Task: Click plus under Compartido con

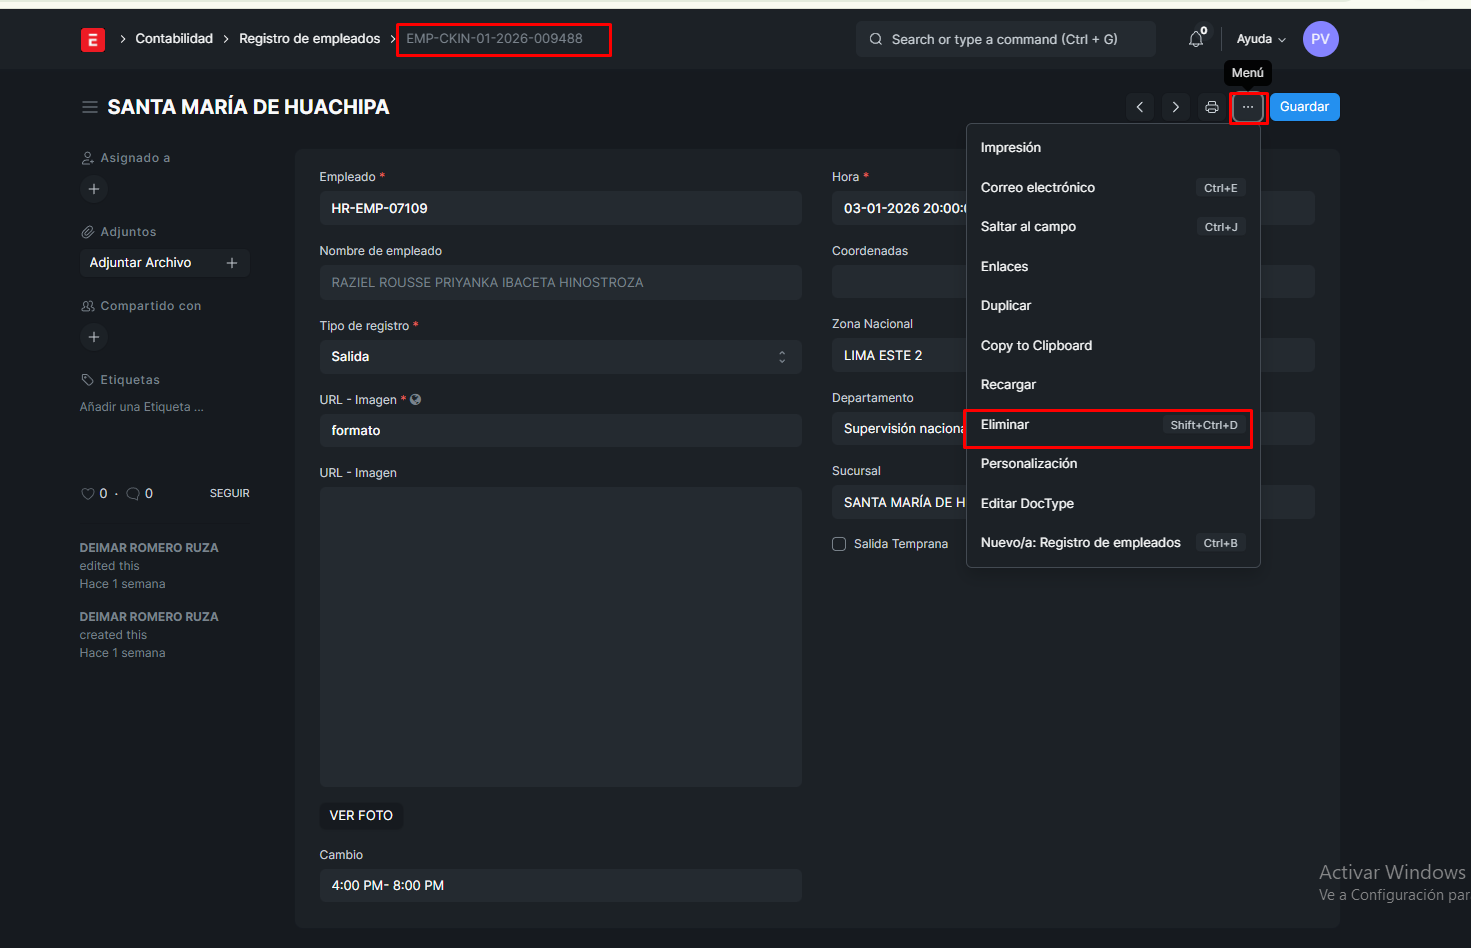Action: click(94, 337)
